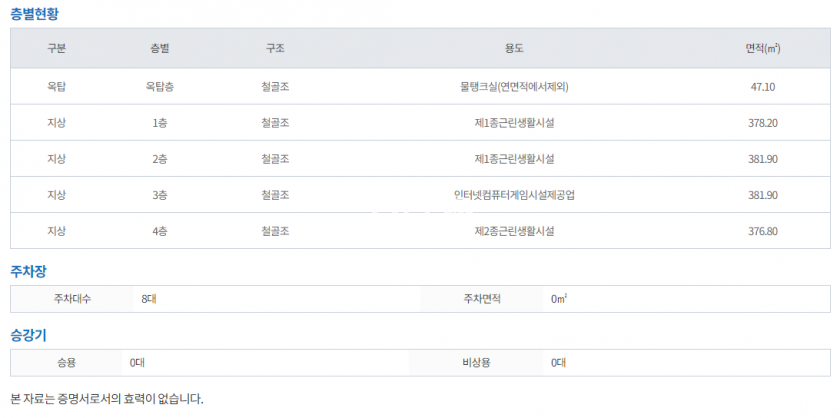Select 인터넷컴퓨터게임시설제공업 usage cell
The height and width of the screenshot is (418, 840).
[x=514, y=195]
